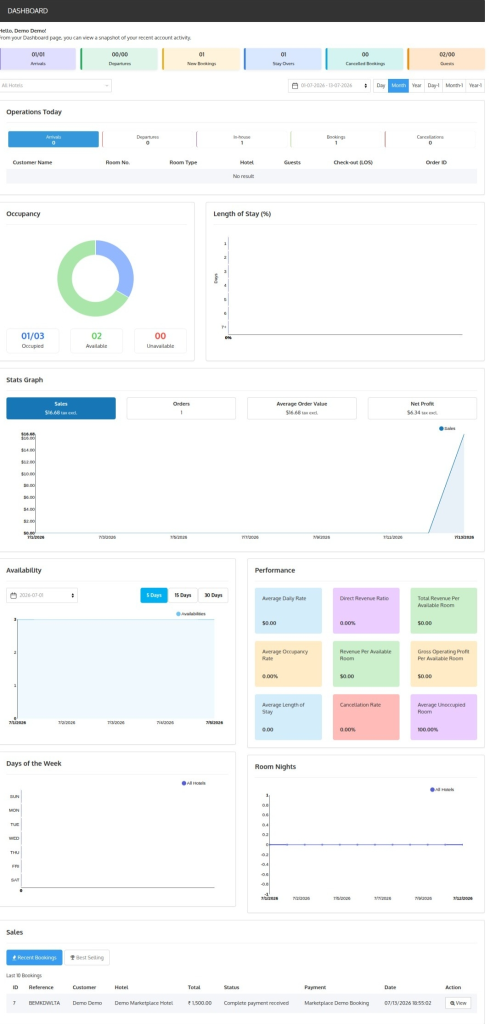
Task: Switch to In-house tab in Operations Today
Action: [242, 139]
